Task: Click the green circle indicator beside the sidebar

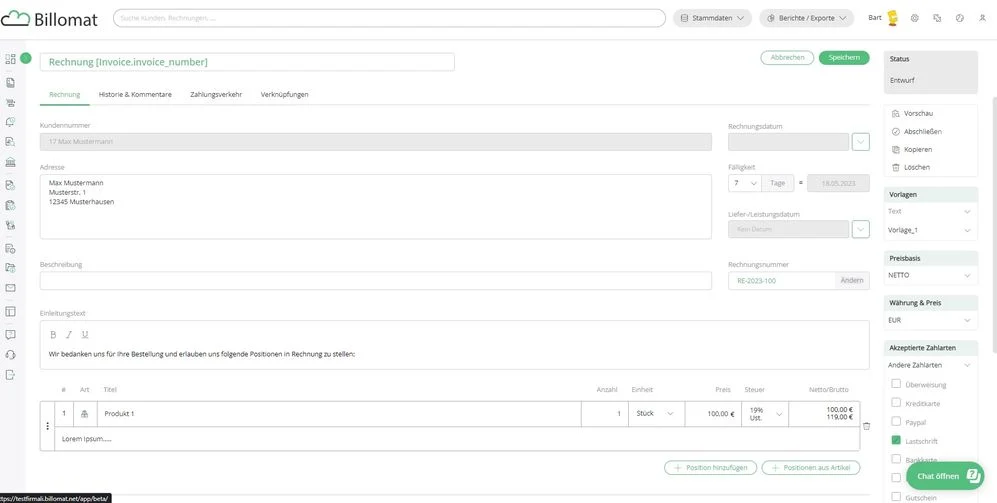Action: click(26, 58)
